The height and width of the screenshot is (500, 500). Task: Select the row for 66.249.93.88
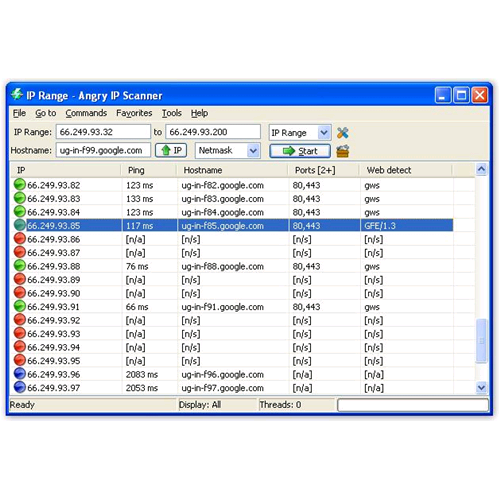(233, 266)
